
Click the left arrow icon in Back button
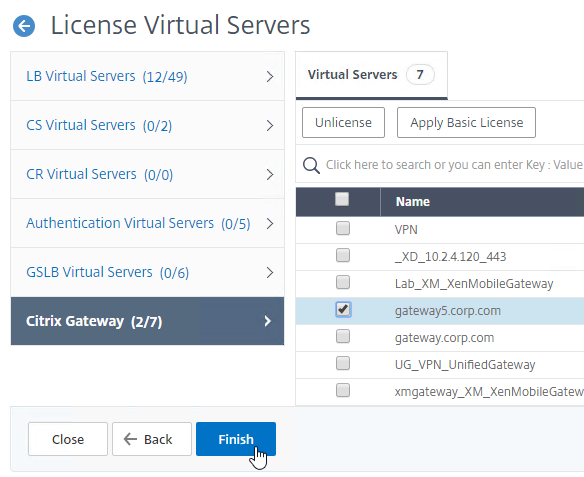click(130, 439)
